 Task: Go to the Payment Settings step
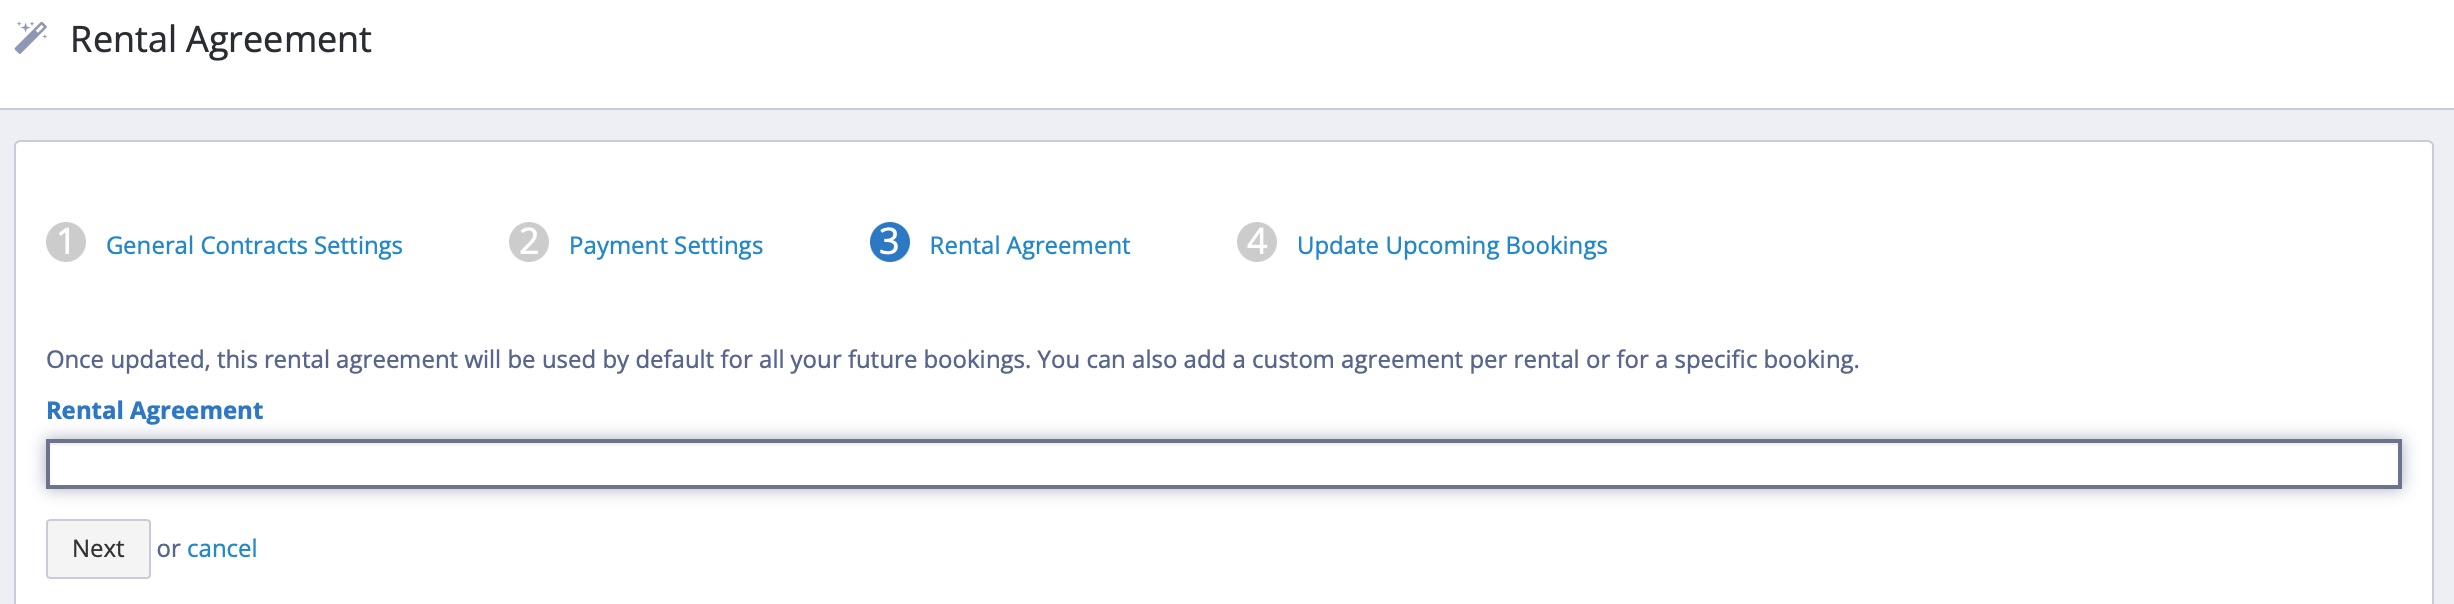click(x=666, y=246)
